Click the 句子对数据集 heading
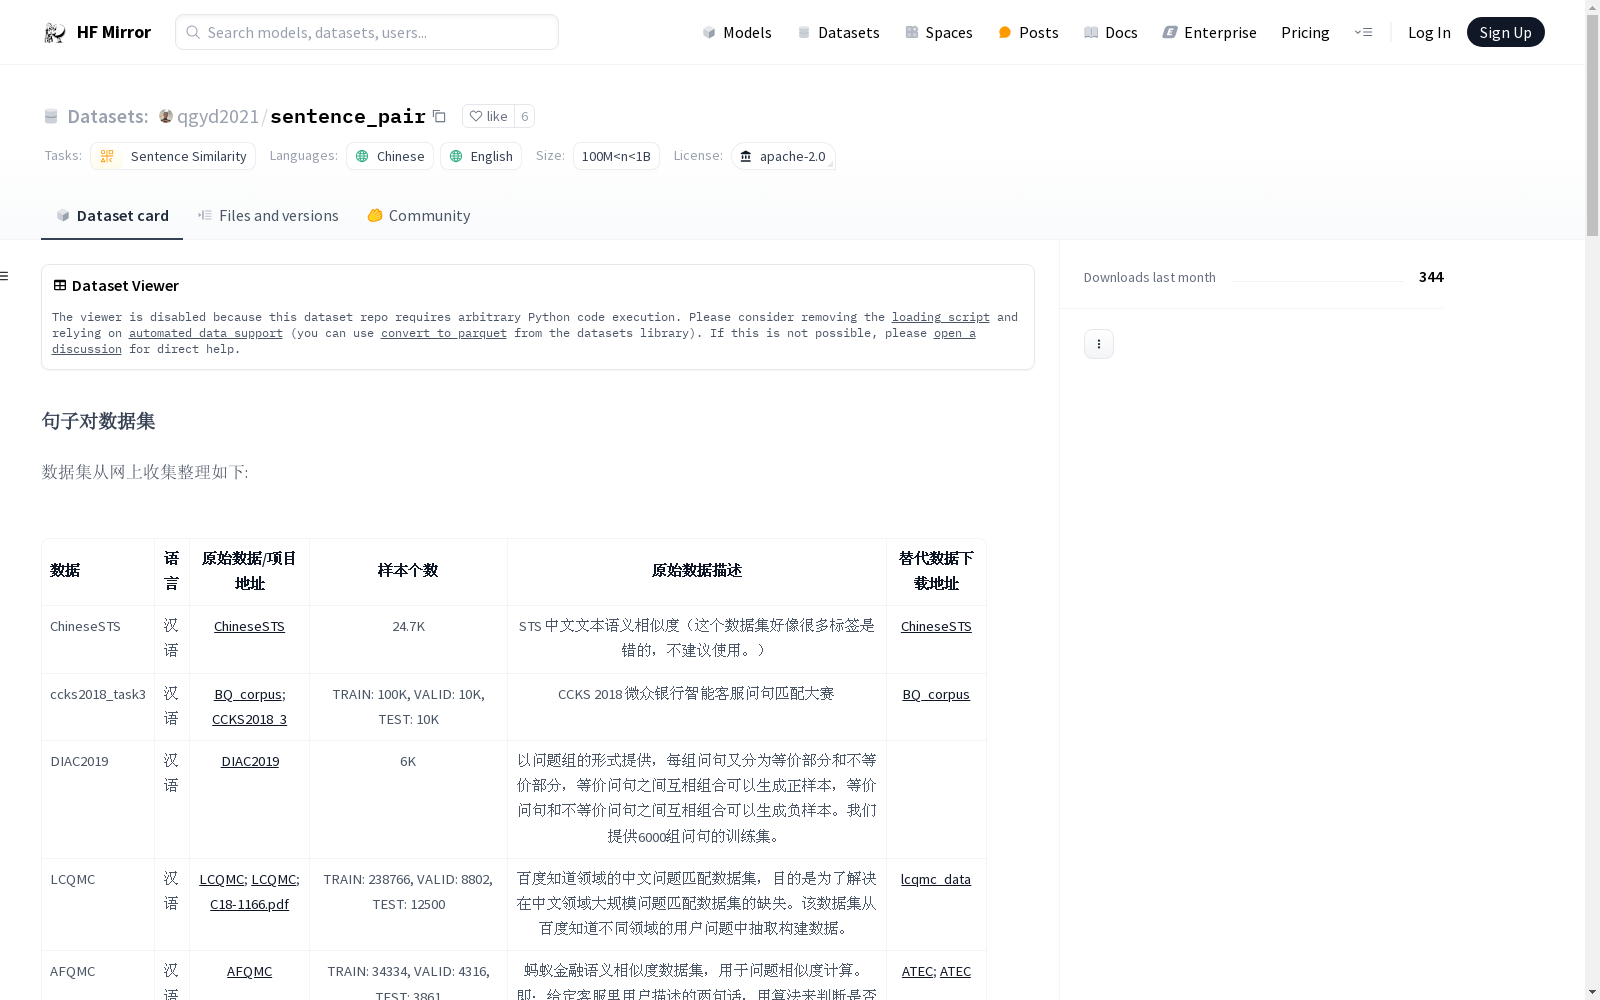This screenshot has width=1600, height=1000. (x=98, y=421)
